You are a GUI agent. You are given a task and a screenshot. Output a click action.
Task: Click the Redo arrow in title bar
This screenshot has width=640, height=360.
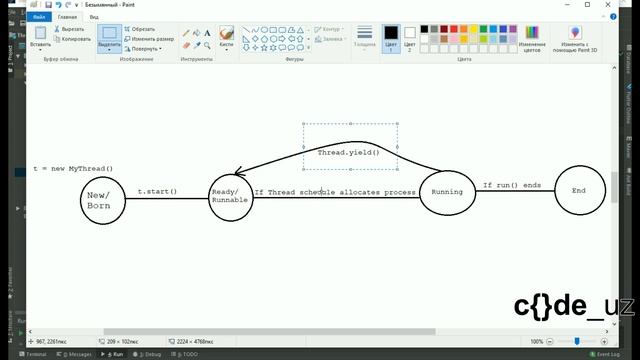pos(68,5)
